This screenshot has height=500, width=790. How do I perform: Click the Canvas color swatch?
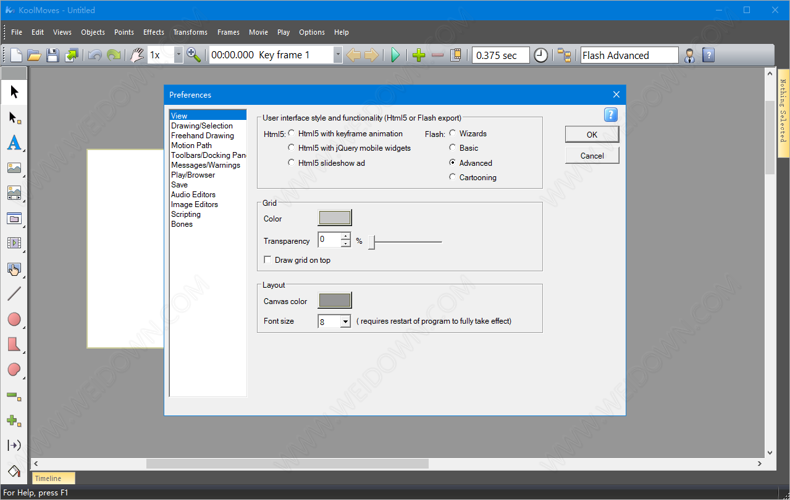coord(334,301)
